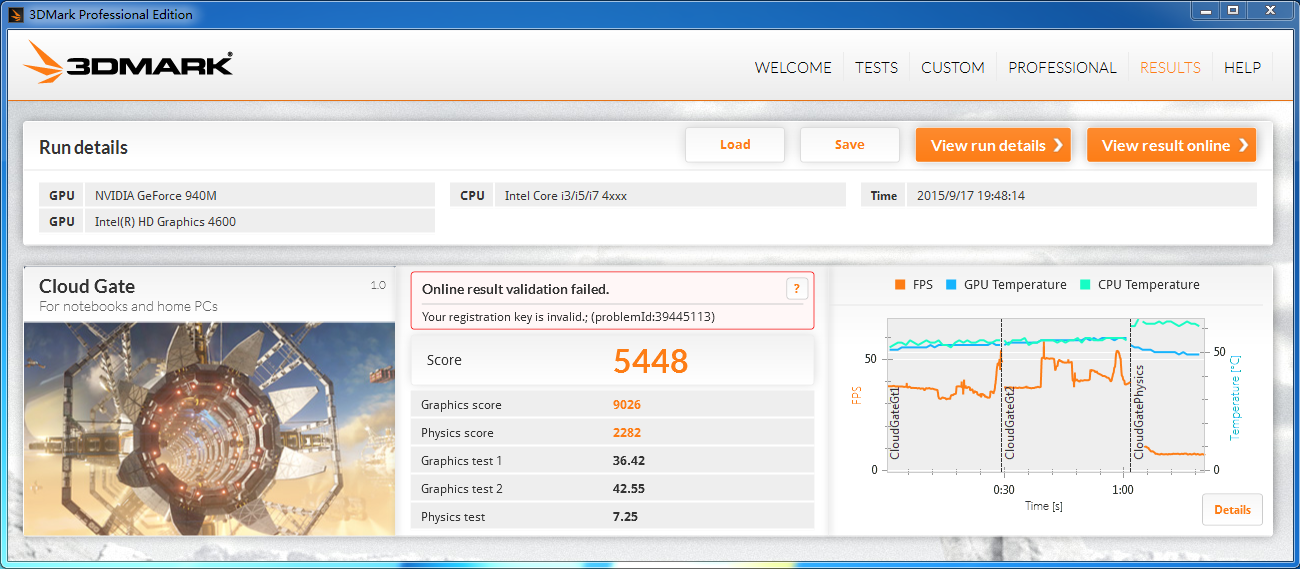Click the Graphics test 2 value 42.55
This screenshot has height=569, width=1300.
pyautogui.click(x=629, y=489)
